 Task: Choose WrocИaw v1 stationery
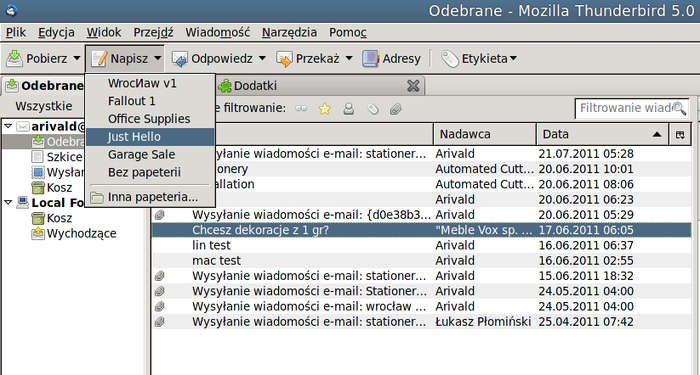coord(150,83)
